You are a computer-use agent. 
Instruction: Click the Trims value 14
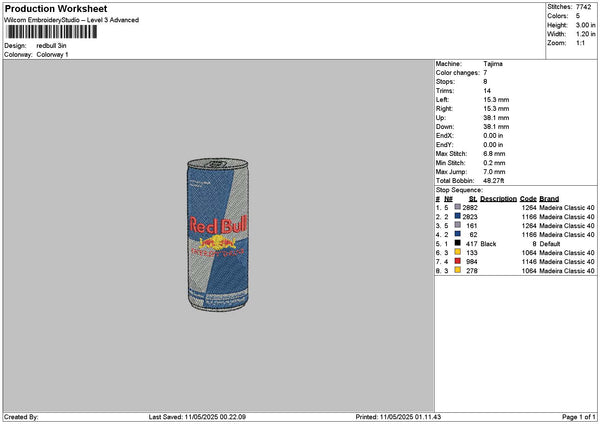tap(487, 91)
